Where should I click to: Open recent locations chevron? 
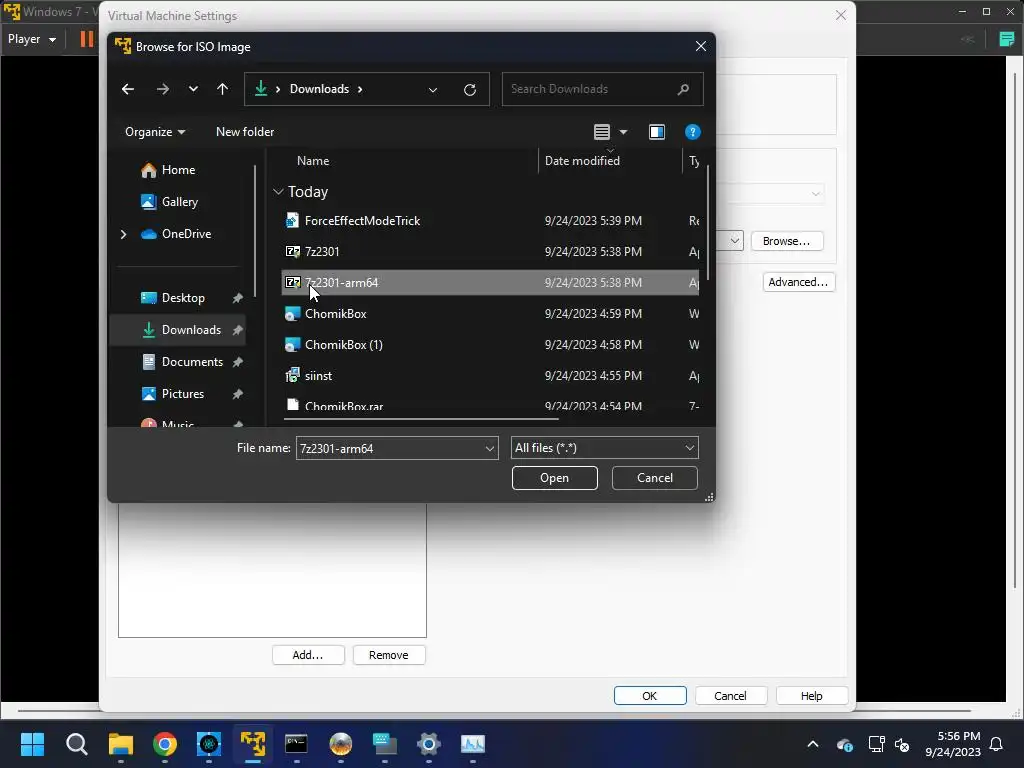coord(193,89)
